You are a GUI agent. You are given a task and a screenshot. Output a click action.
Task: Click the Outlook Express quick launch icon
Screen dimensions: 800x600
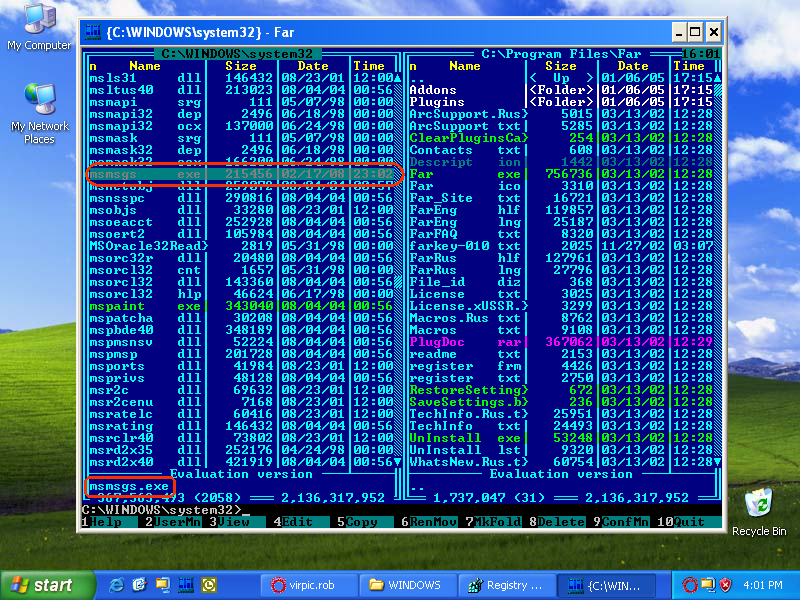pos(139,585)
